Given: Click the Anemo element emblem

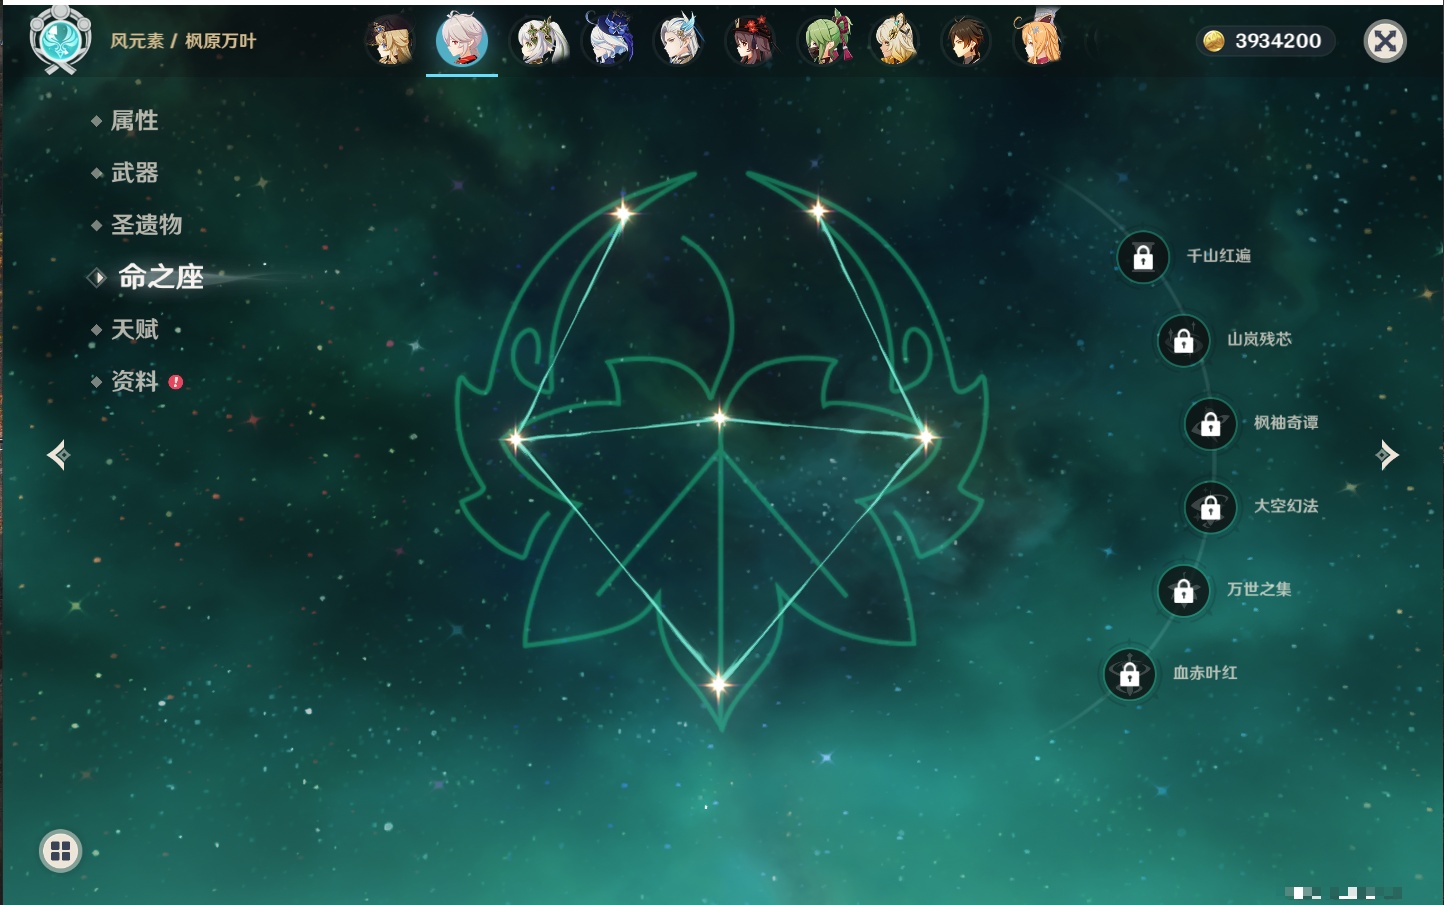Looking at the screenshot, I should pyautogui.click(x=60, y=40).
